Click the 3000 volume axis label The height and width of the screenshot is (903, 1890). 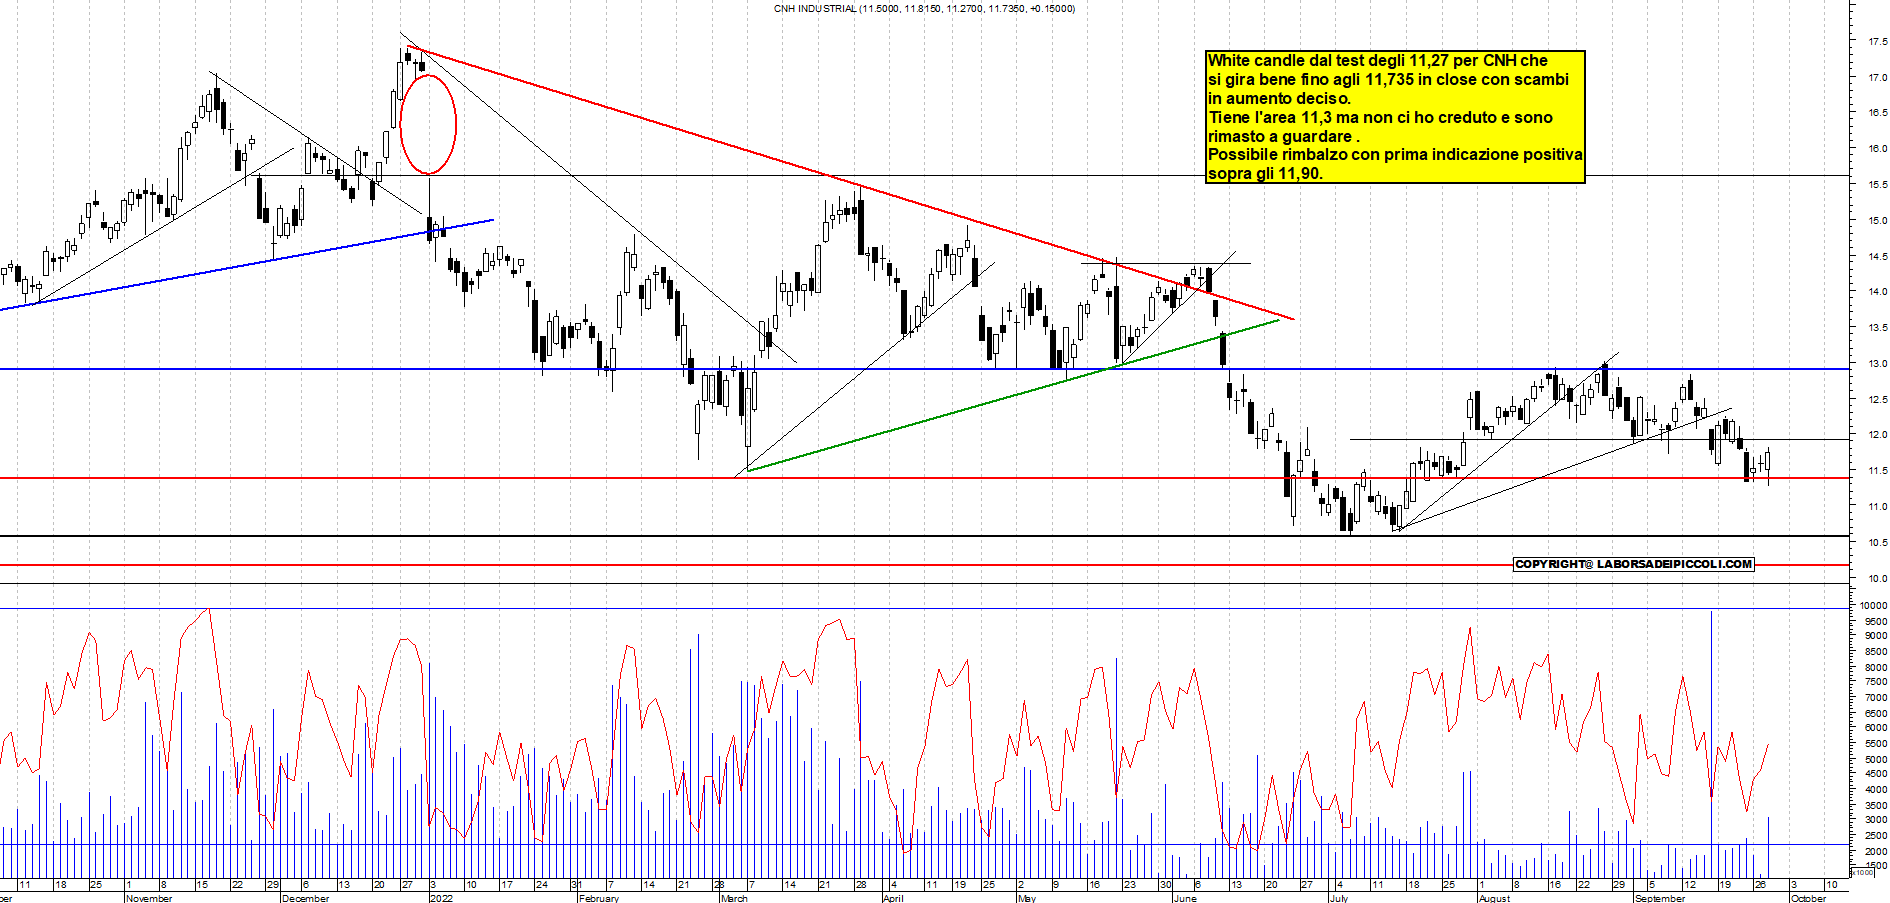coord(1875,820)
